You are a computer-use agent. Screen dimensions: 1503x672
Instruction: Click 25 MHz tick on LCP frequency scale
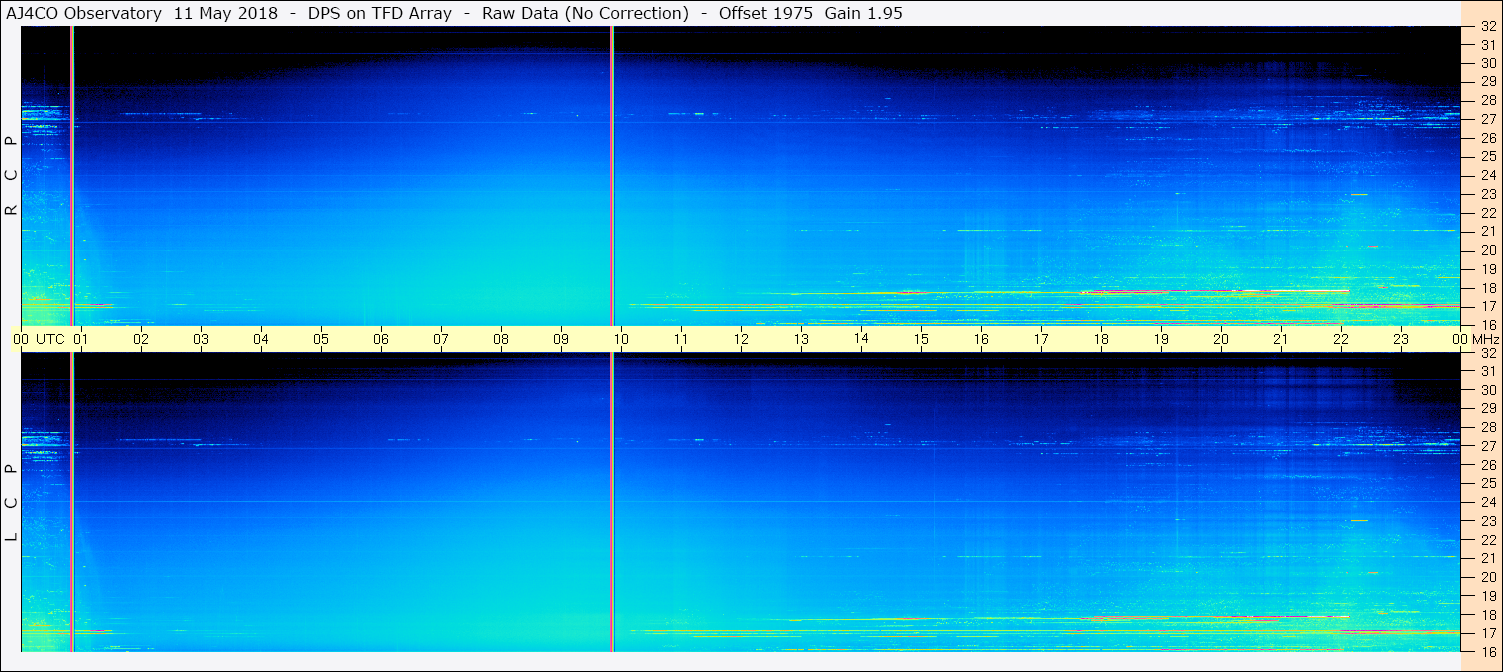(1487, 483)
